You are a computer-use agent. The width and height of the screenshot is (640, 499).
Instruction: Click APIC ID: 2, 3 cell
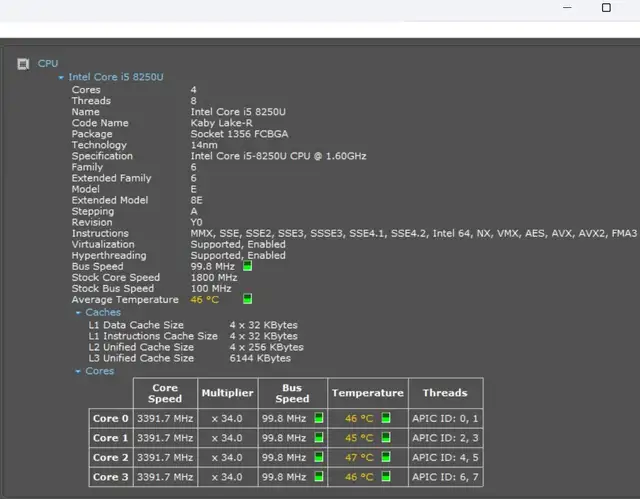pyautogui.click(x=445, y=438)
